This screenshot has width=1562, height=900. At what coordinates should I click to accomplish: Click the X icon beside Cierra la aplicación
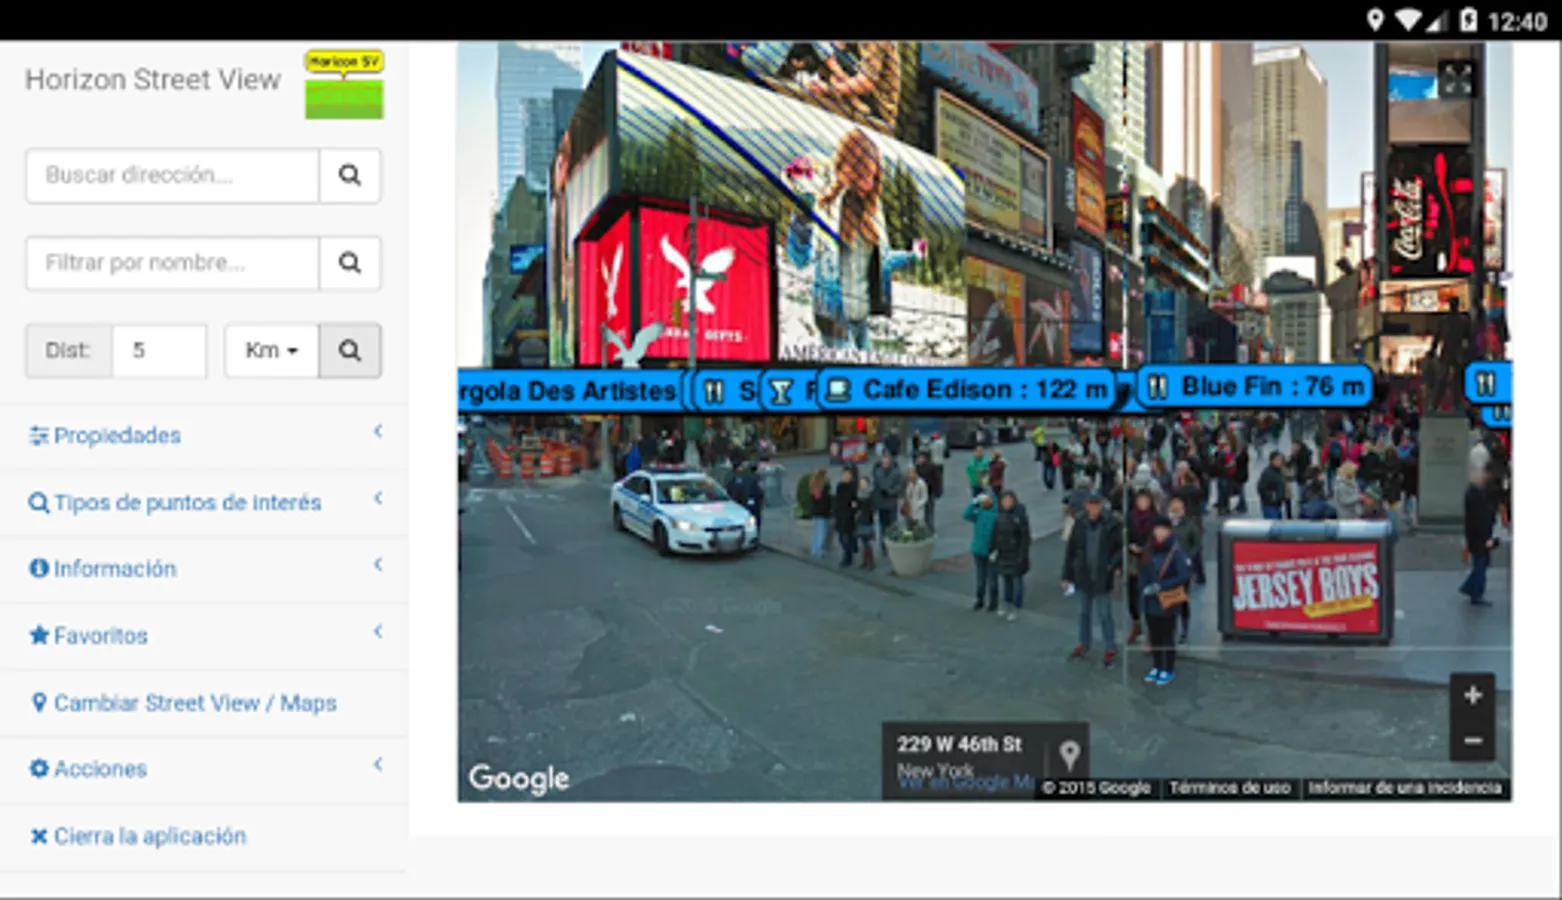click(39, 836)
